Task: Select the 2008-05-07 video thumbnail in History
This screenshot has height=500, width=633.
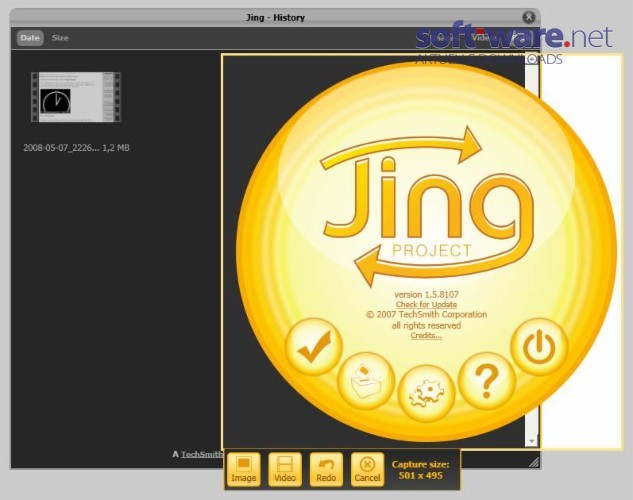Action: point(76,97)
